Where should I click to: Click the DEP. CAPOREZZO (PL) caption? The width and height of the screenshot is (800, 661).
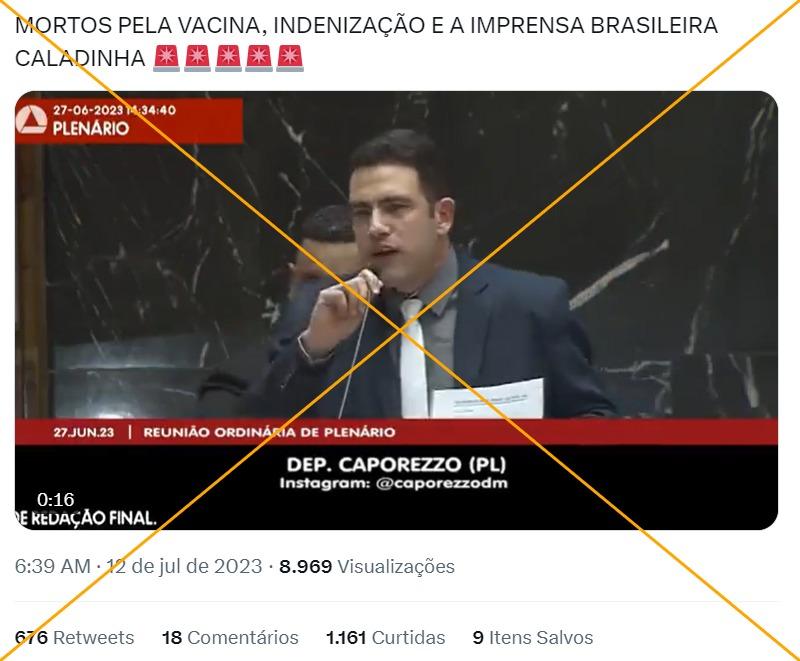click(x=396, y=464)
